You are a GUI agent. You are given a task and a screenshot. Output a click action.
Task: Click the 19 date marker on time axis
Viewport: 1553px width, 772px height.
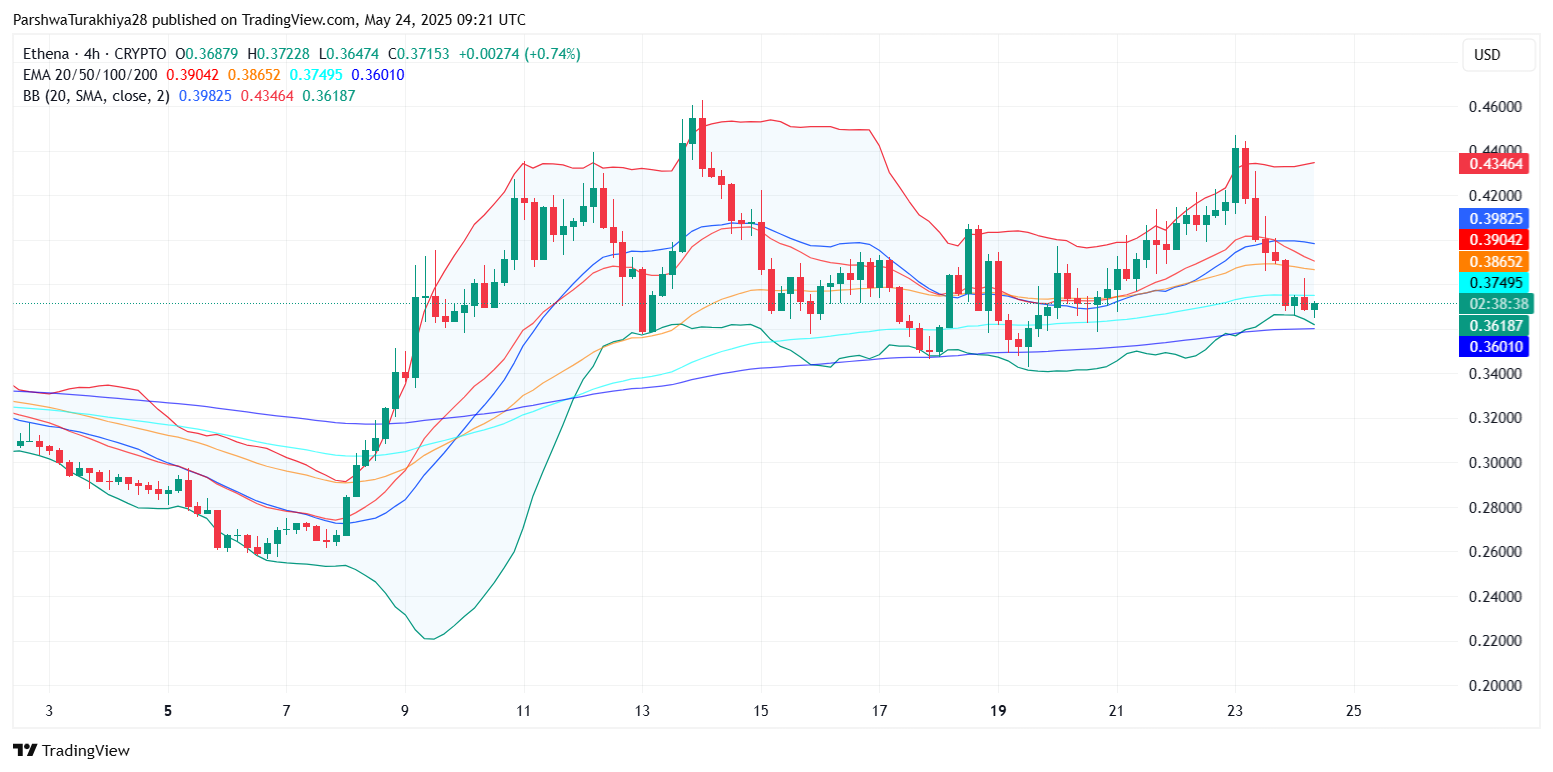pos(998,711)
